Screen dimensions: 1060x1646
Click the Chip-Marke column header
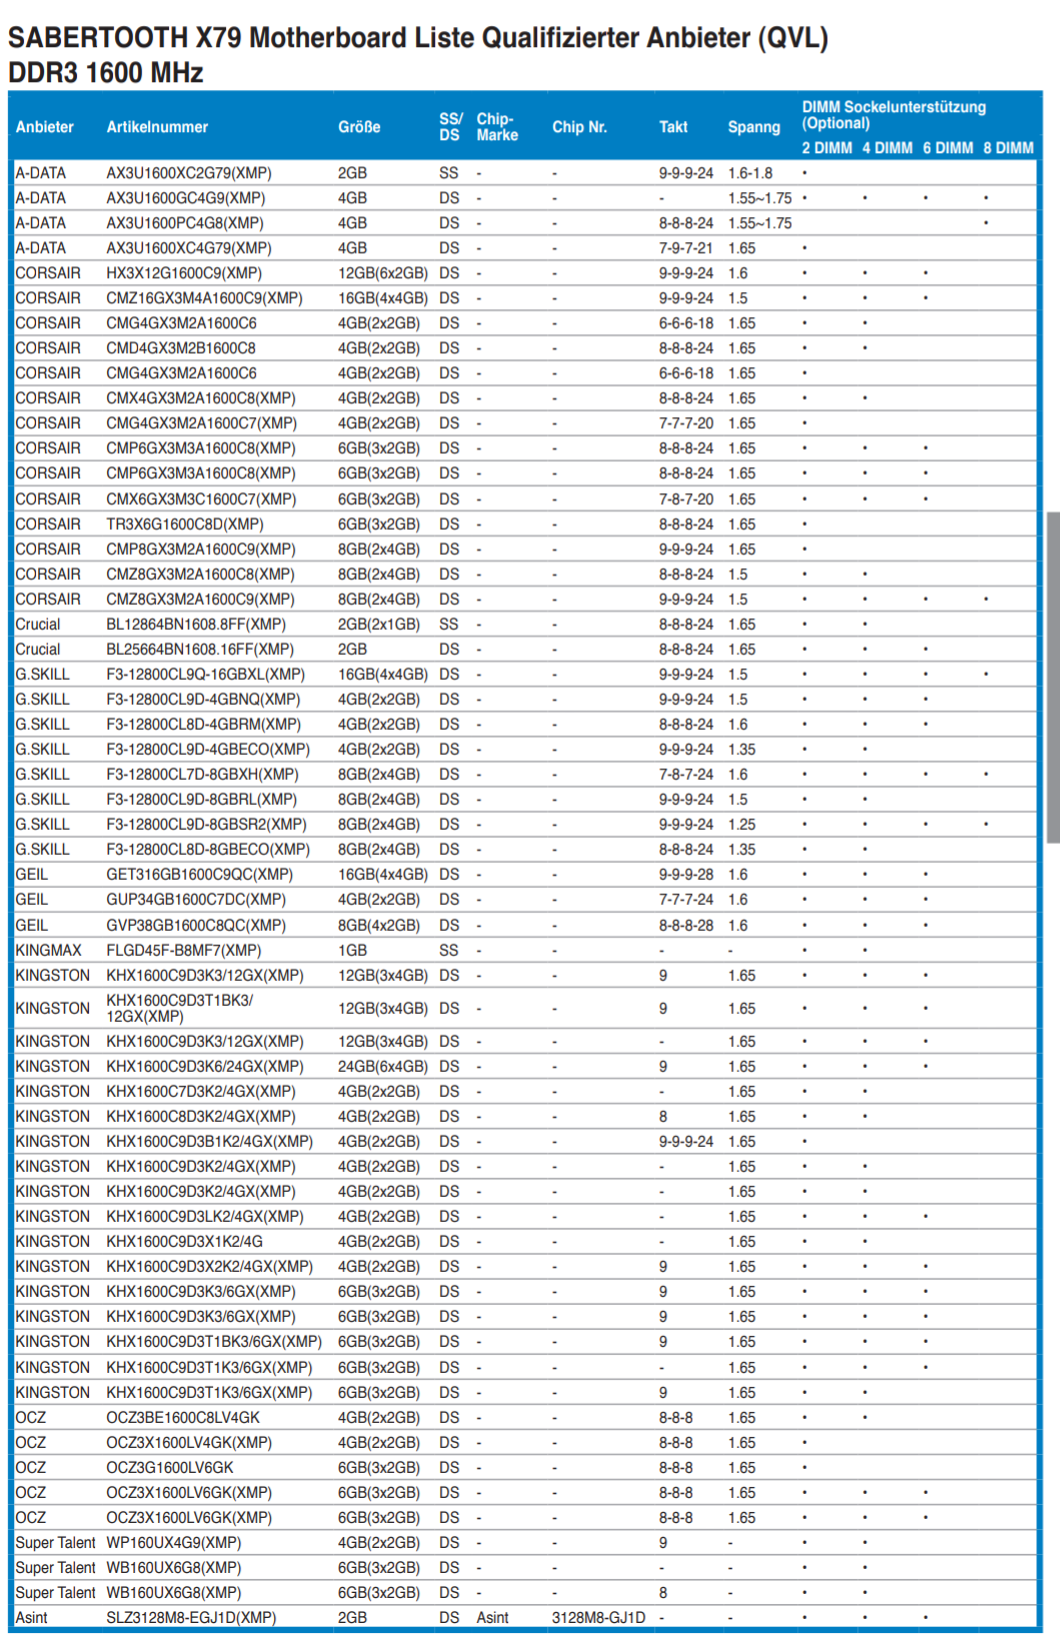[497, 127]
